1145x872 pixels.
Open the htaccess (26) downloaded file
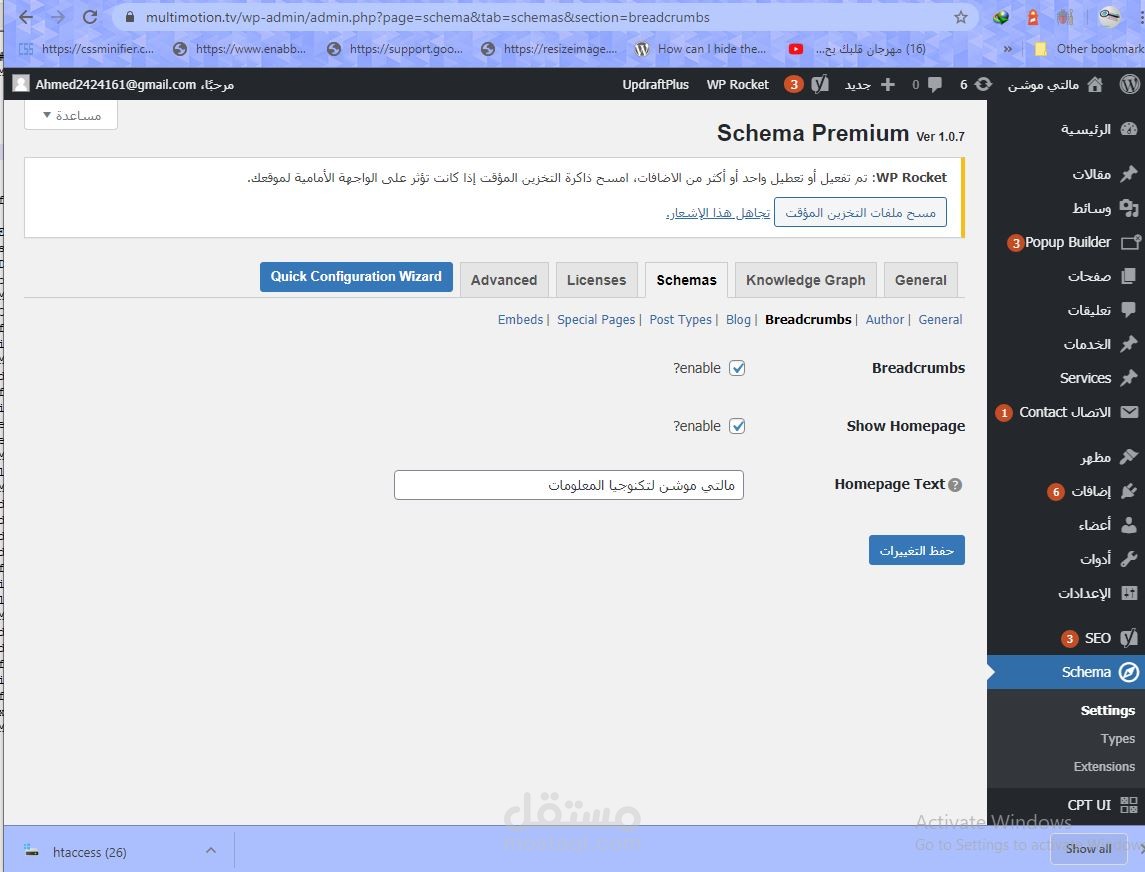coord(89,852)
